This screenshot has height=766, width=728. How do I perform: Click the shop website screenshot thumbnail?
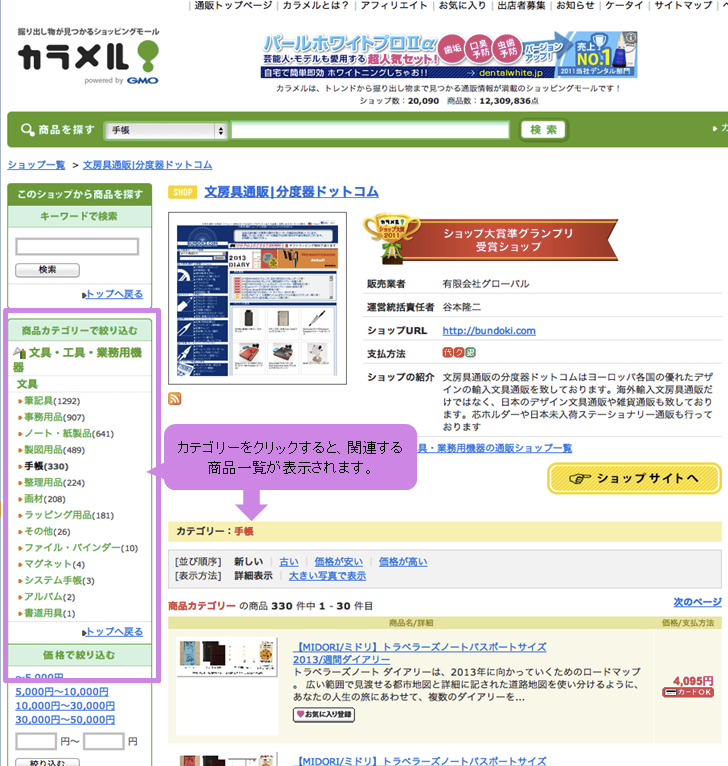click(x=257, y=298)
